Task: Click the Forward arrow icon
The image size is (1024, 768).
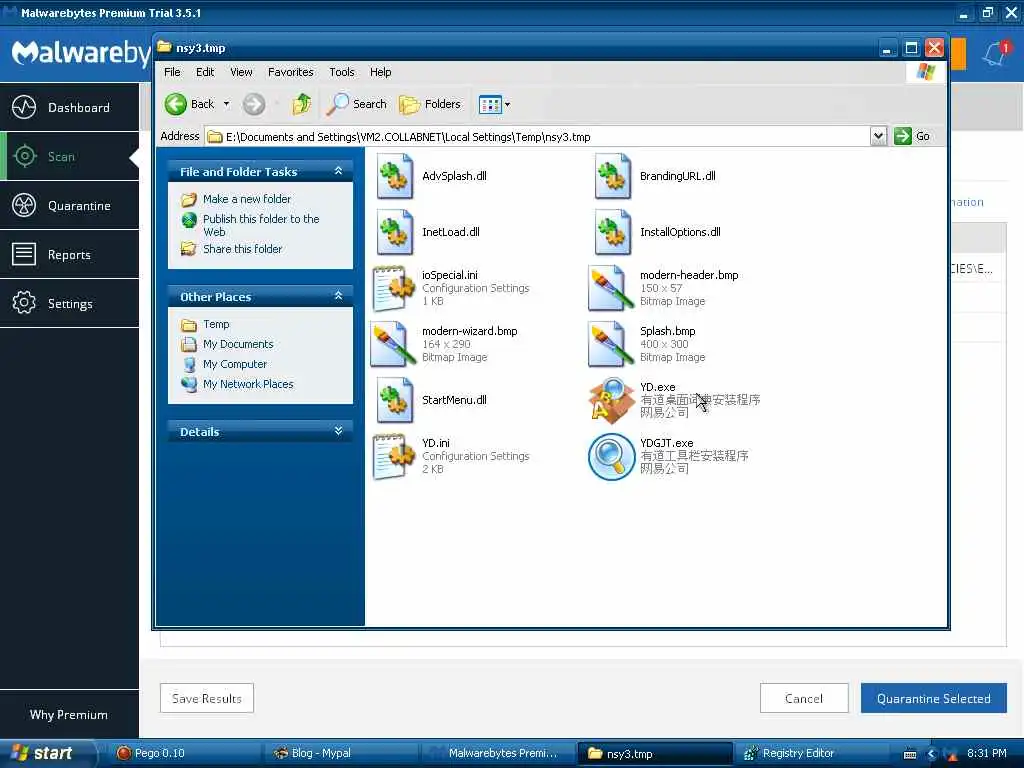Action: 254,104
